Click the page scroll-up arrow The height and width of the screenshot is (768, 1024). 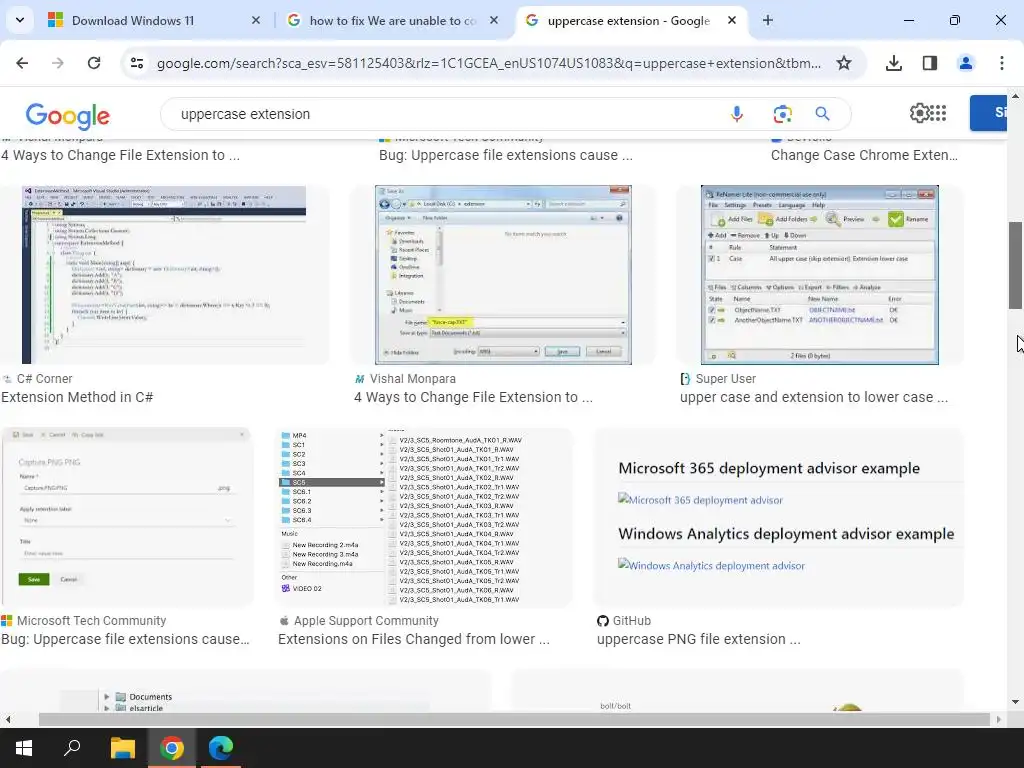(1016, 95)
